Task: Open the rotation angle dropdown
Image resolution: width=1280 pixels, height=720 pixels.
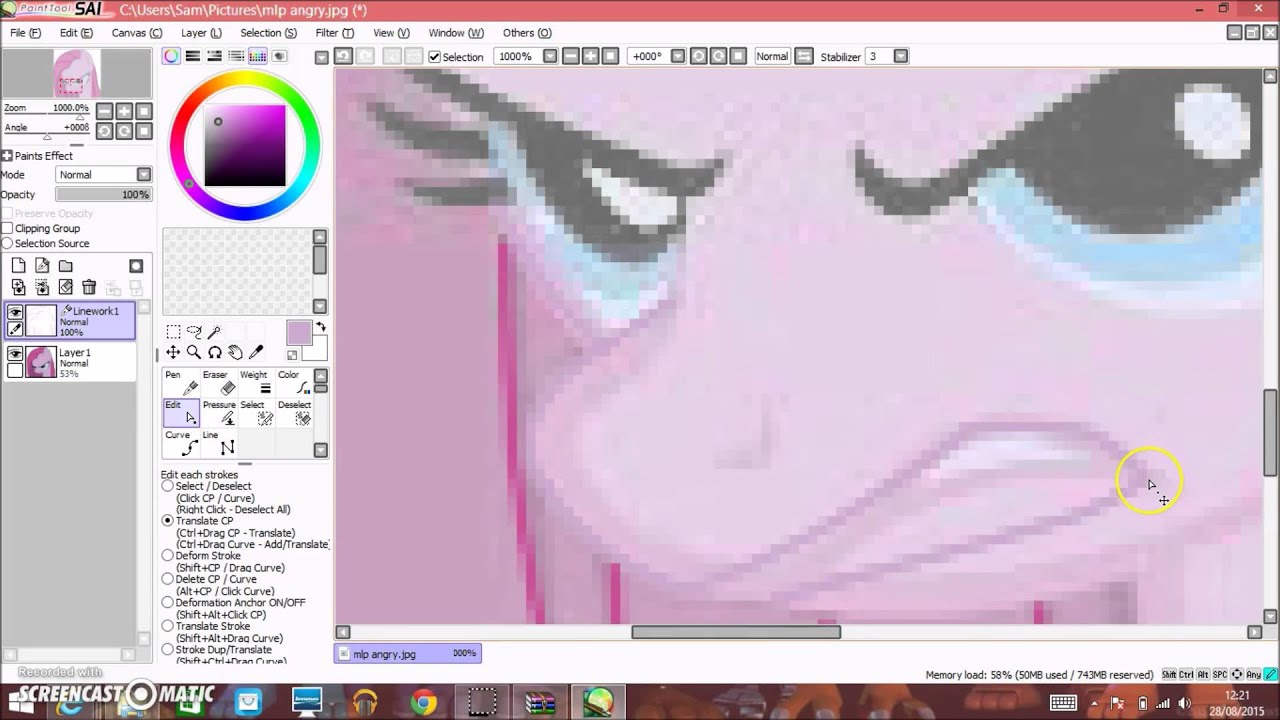Action: 677,57
